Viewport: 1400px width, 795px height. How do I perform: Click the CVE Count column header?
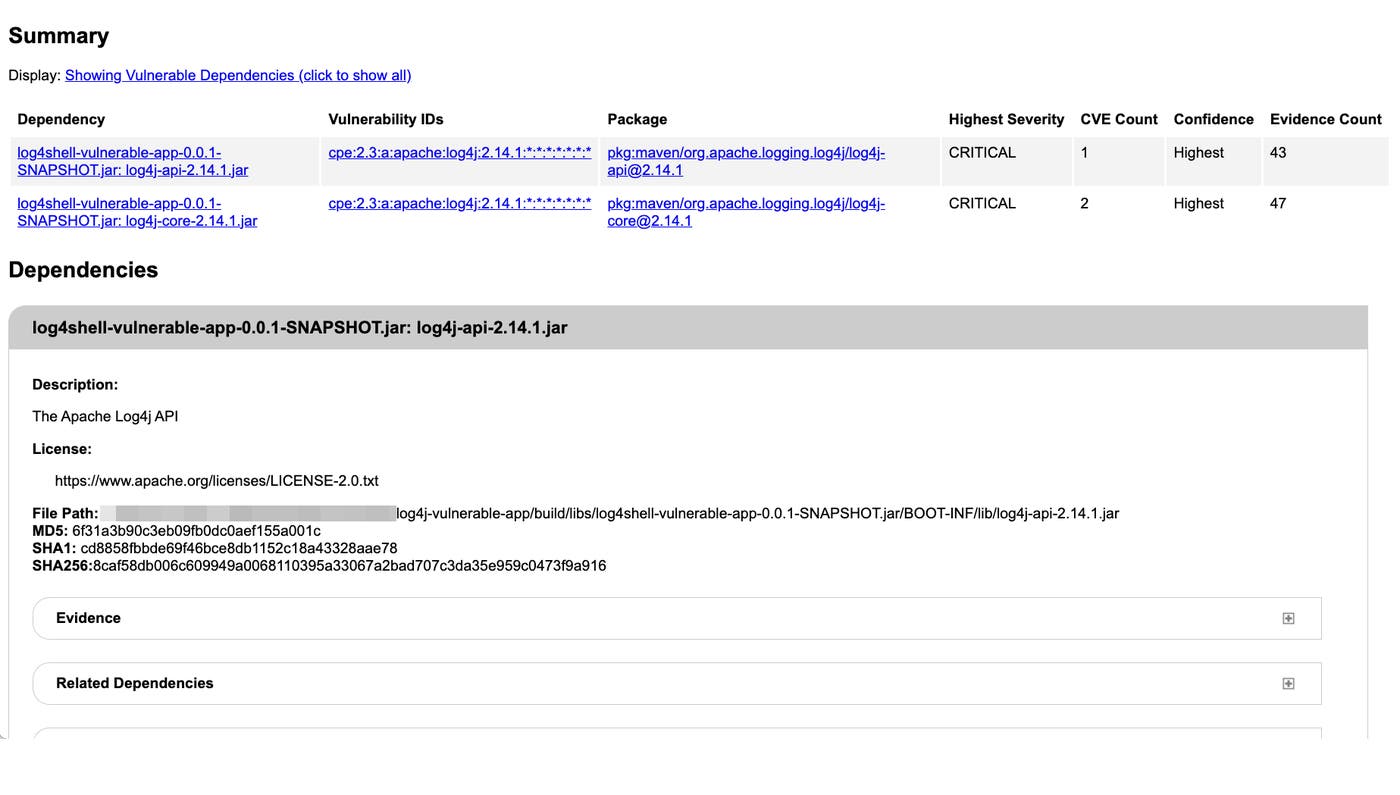coord(1118,119)
